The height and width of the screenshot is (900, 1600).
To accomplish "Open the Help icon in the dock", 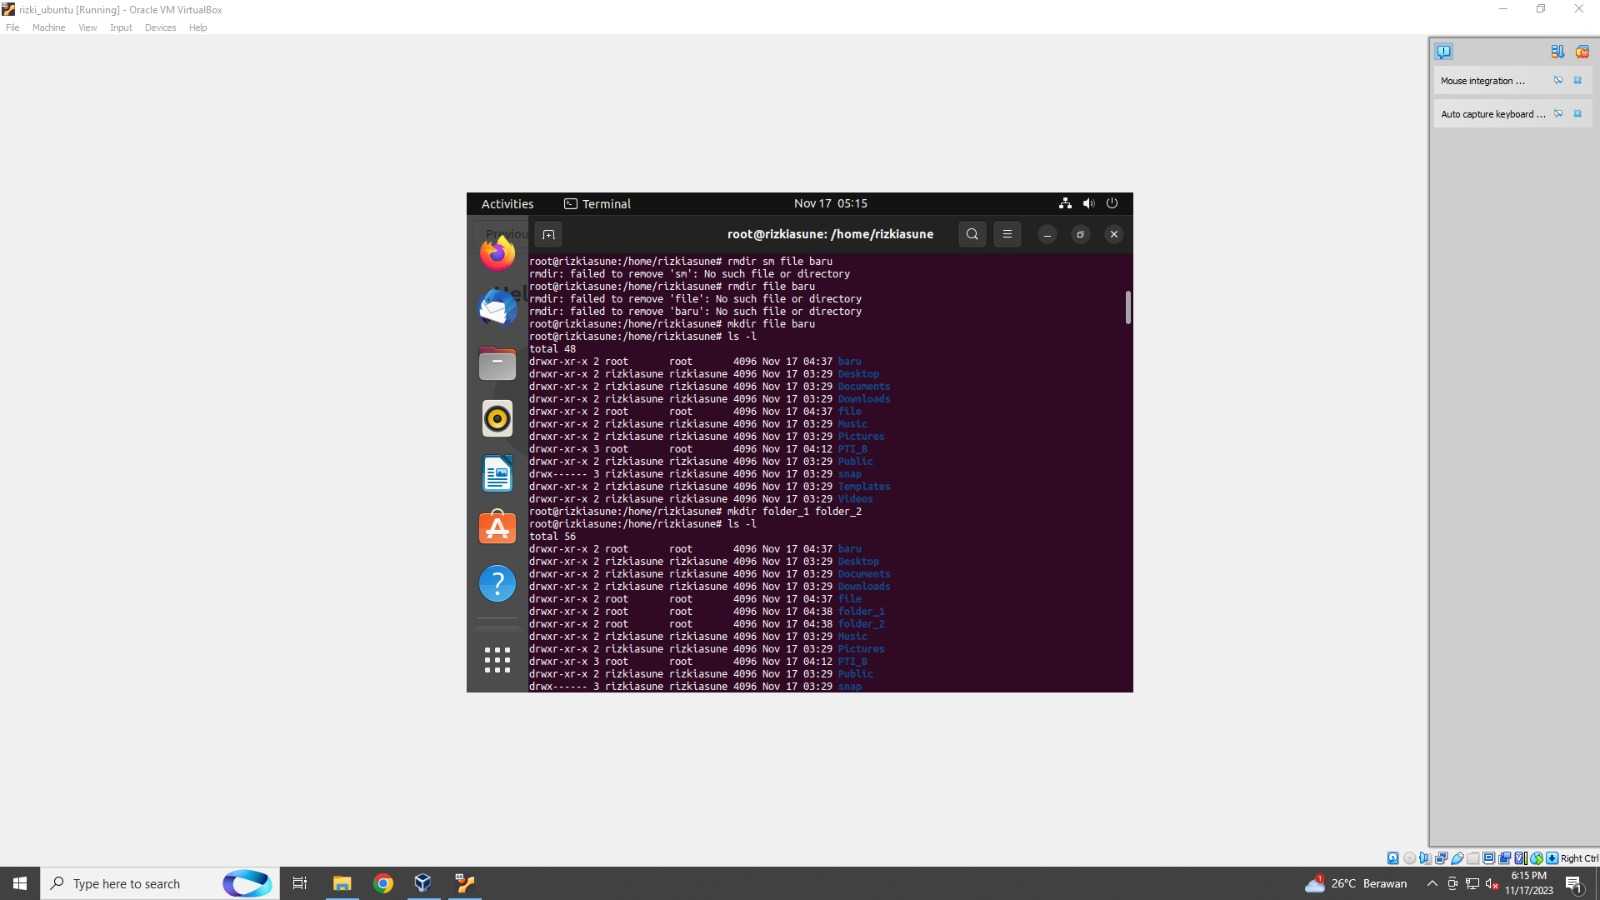I will [497, 583].
